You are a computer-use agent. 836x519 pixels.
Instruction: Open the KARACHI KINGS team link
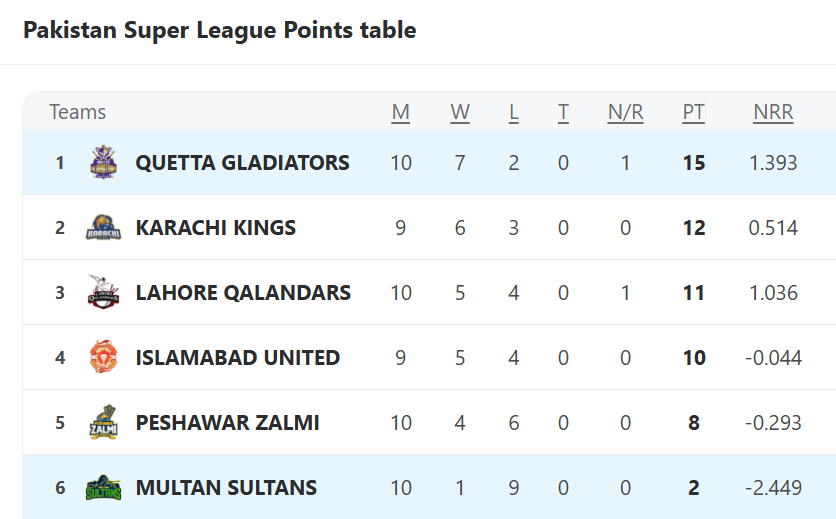point(215,228)
